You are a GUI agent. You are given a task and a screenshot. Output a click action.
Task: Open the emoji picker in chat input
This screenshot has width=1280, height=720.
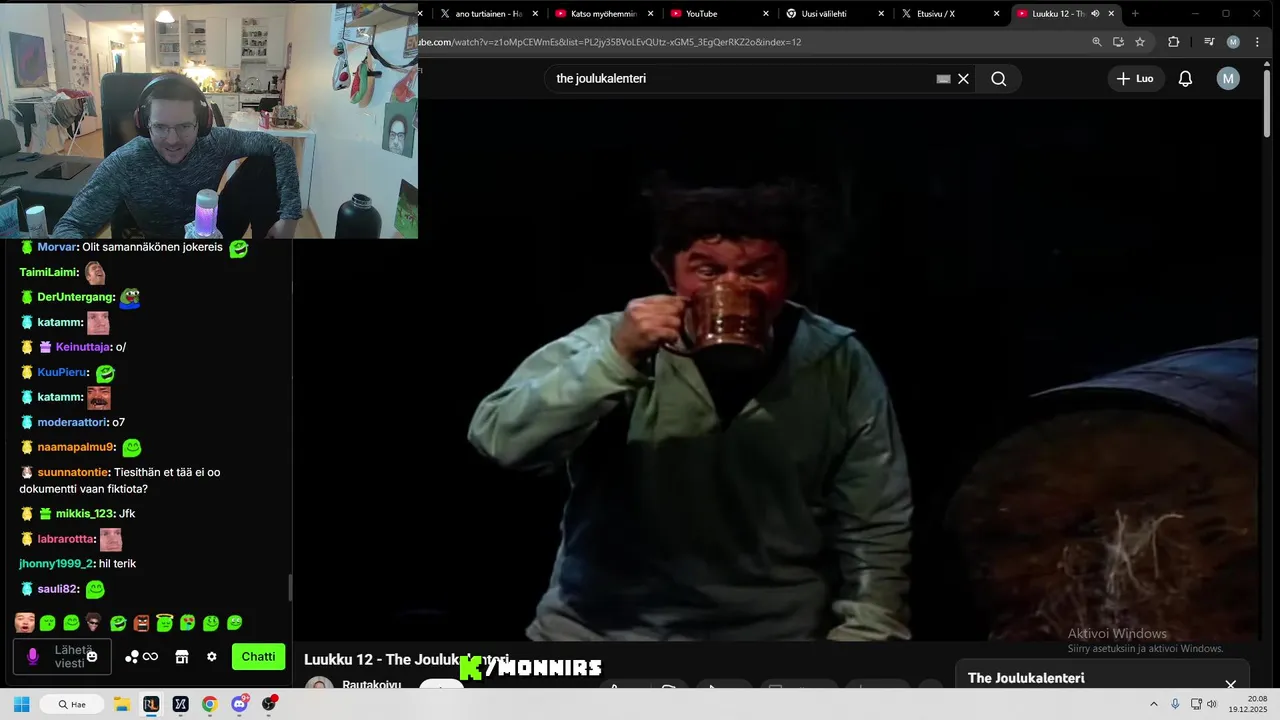pos(92,656)
